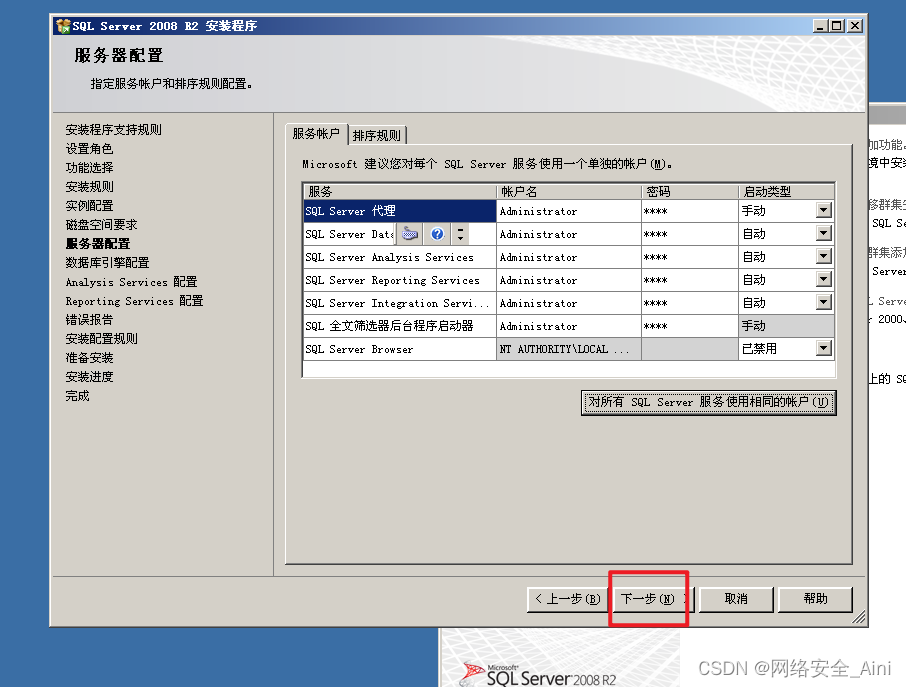Click NT AUTHORITY\LOCAL account cell
The image size is (906, 687).
(x=569, y=349)
